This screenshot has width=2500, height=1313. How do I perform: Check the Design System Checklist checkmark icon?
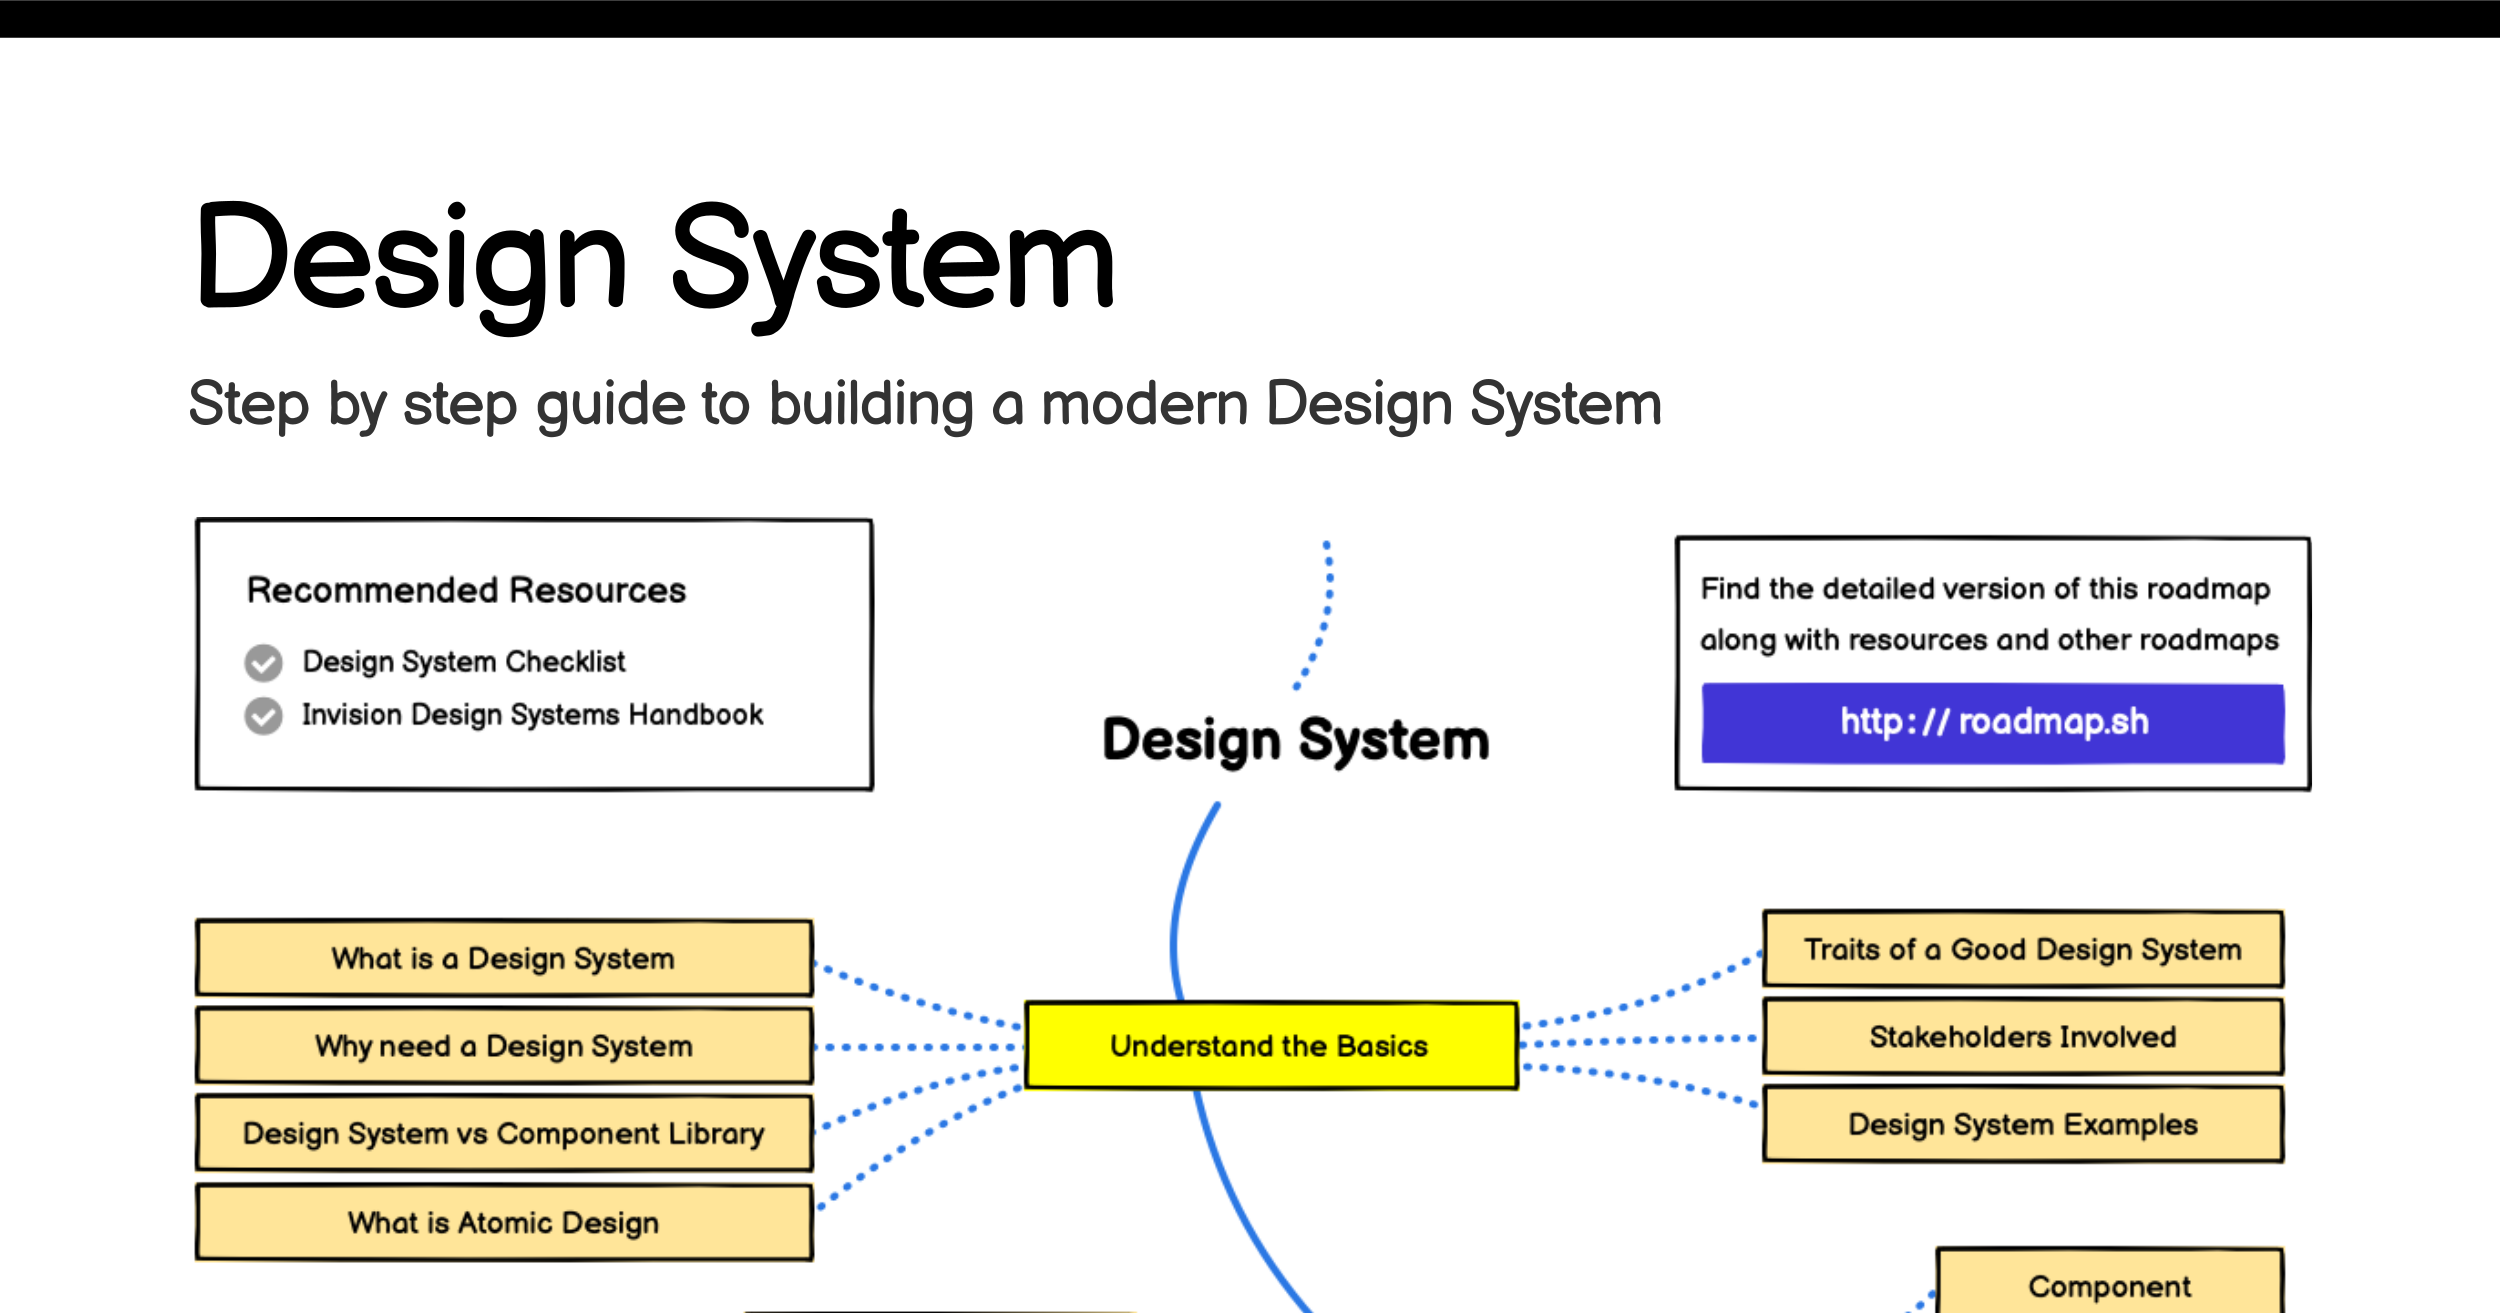coord(263,662)
